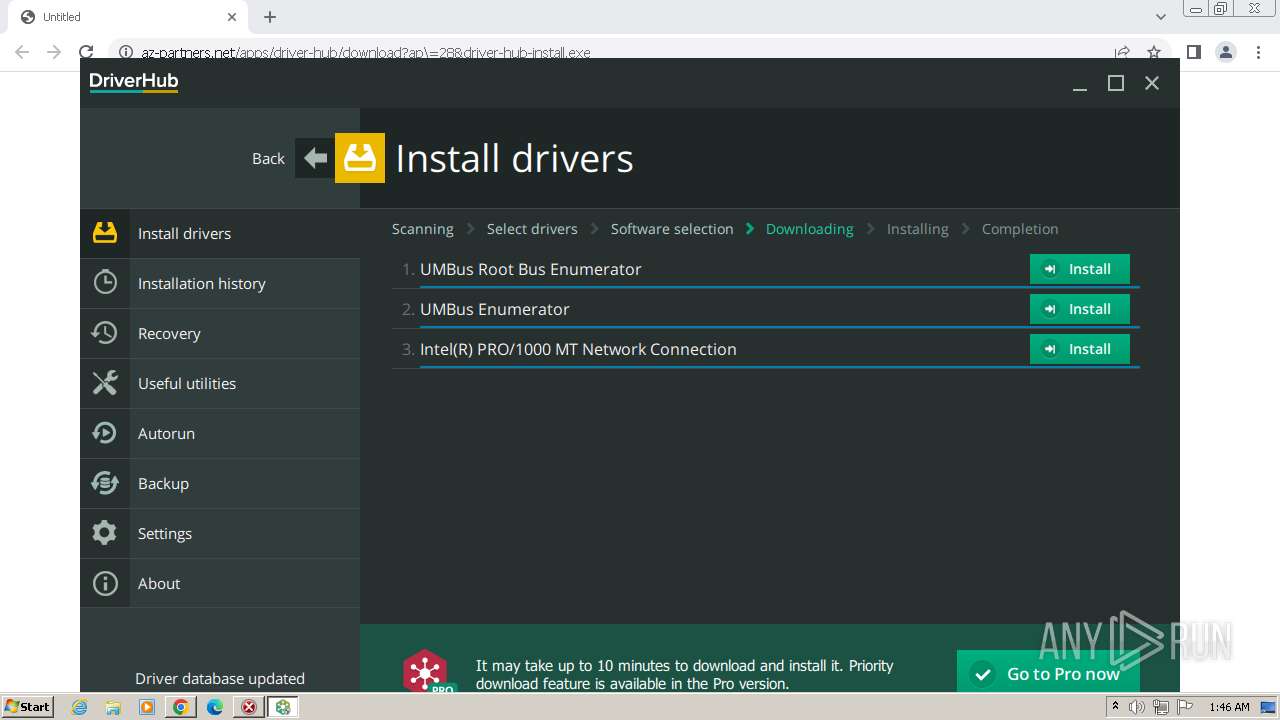
Task: Click Intel(R) PRO/1000 MT driver name
Action: click(x=578, y=349)
